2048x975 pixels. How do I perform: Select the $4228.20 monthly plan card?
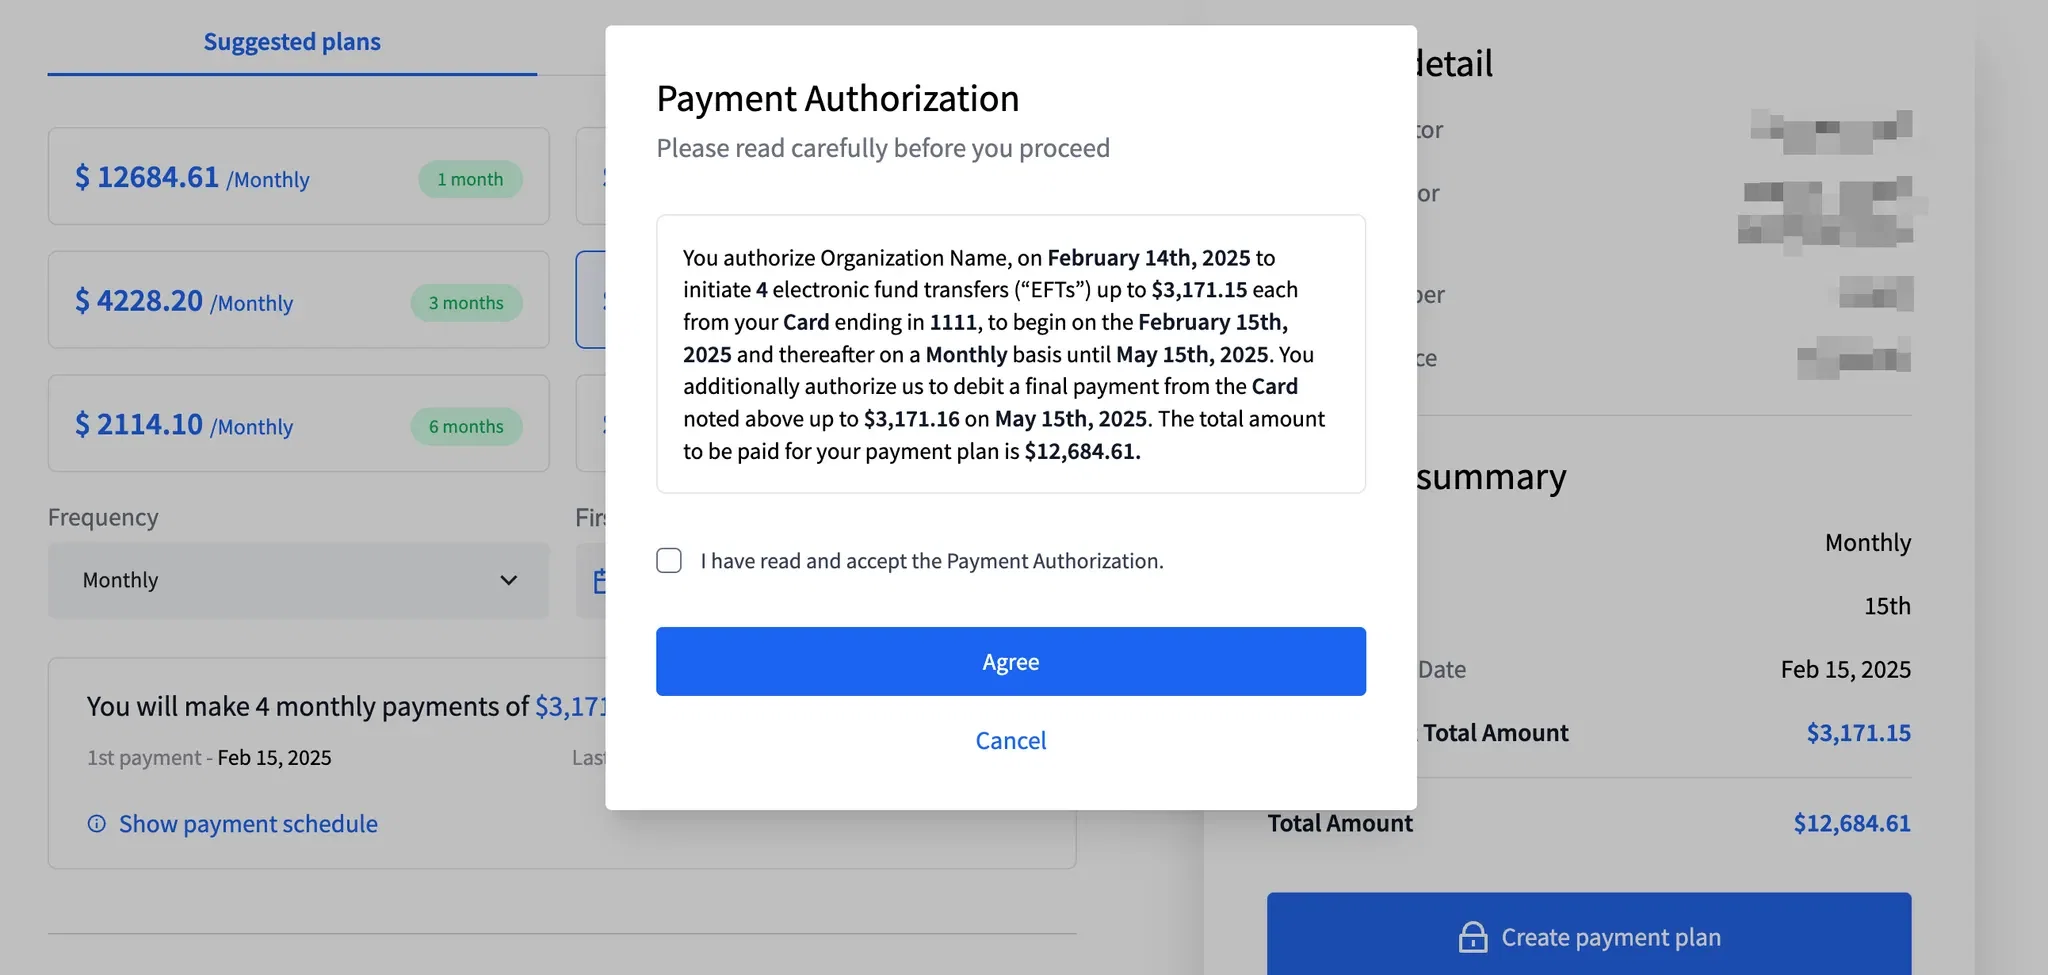(298, 300)
